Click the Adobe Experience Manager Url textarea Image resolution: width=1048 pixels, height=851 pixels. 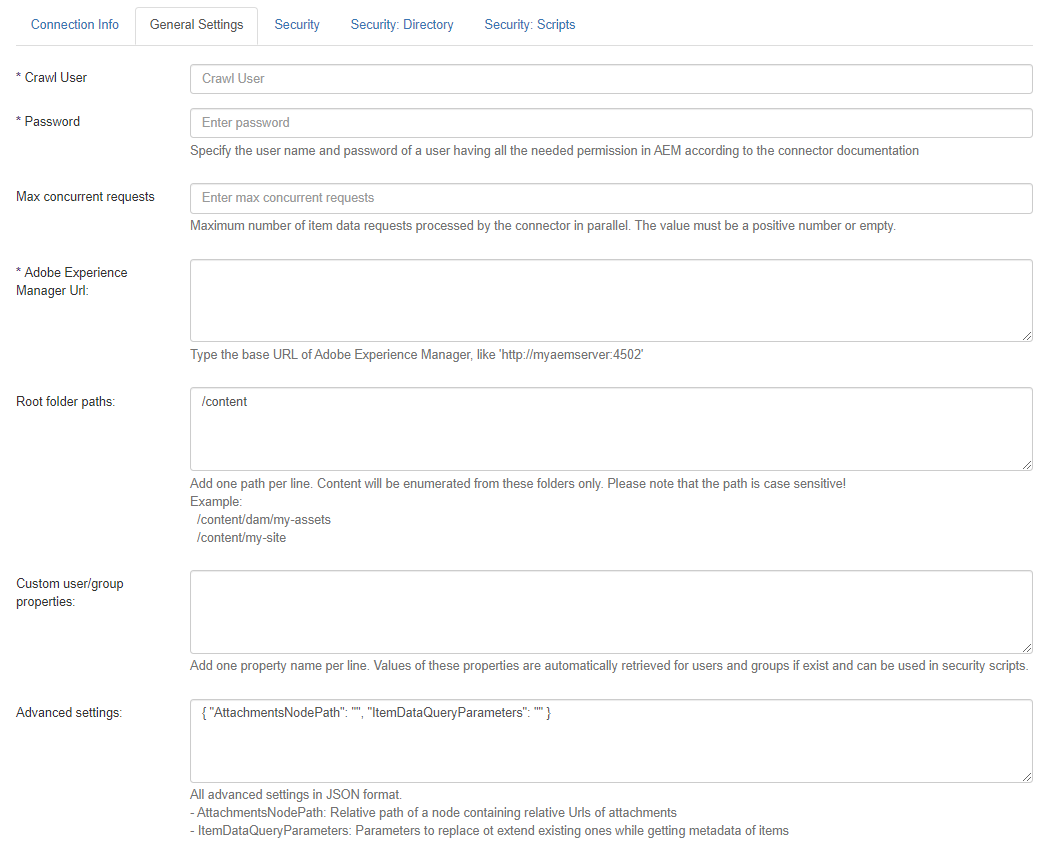(611, 300)
